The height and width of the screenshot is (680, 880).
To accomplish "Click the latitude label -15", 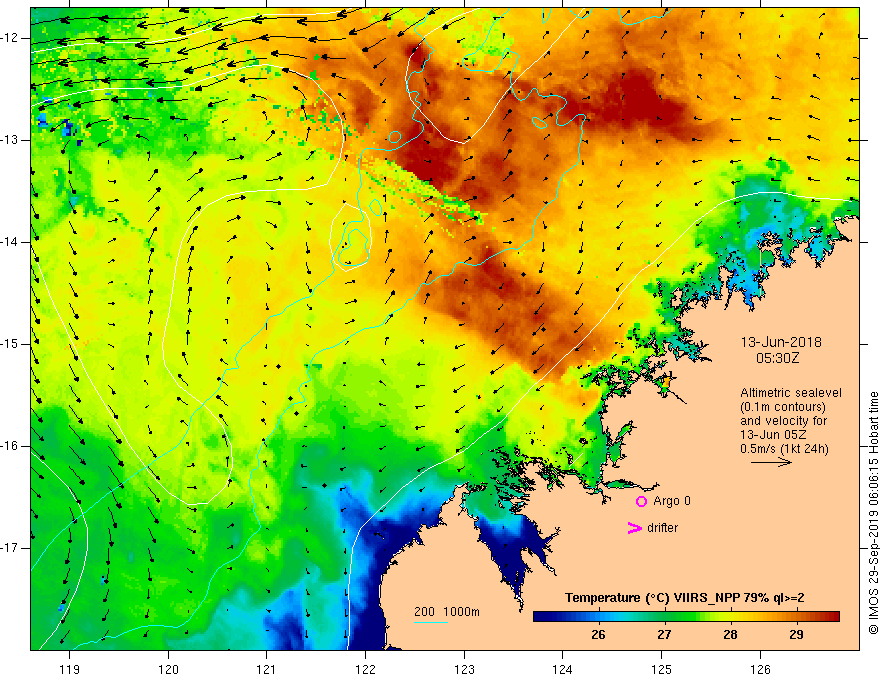I will pyautogui.click(x=10, y=344).
